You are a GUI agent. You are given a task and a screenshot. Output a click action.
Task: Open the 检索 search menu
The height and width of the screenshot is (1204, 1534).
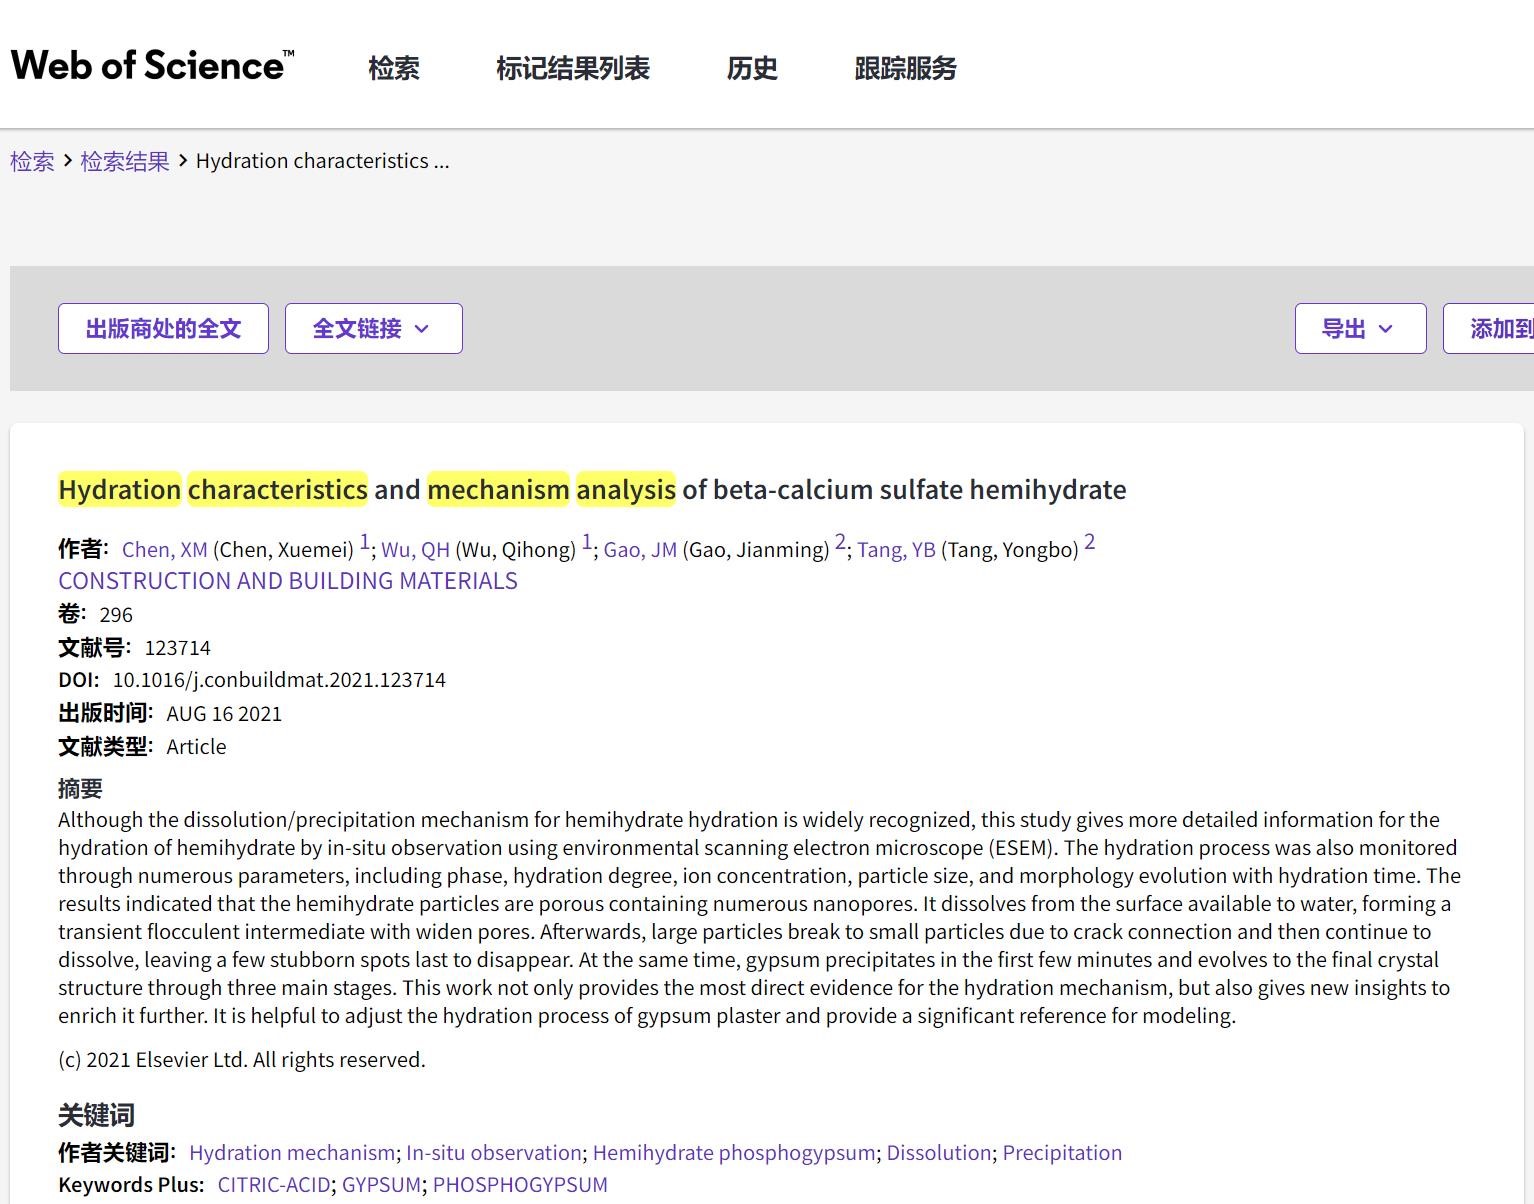[x=393, y=68]
